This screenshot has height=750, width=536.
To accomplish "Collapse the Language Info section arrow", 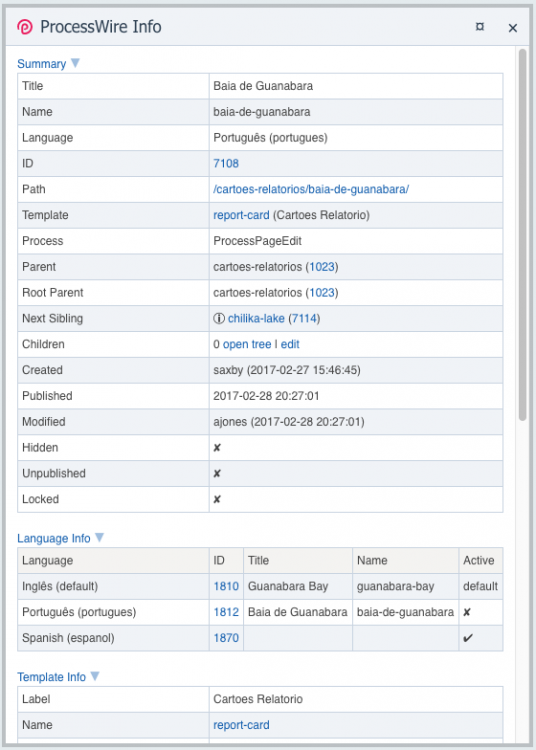I will click(x=99, y=537).
